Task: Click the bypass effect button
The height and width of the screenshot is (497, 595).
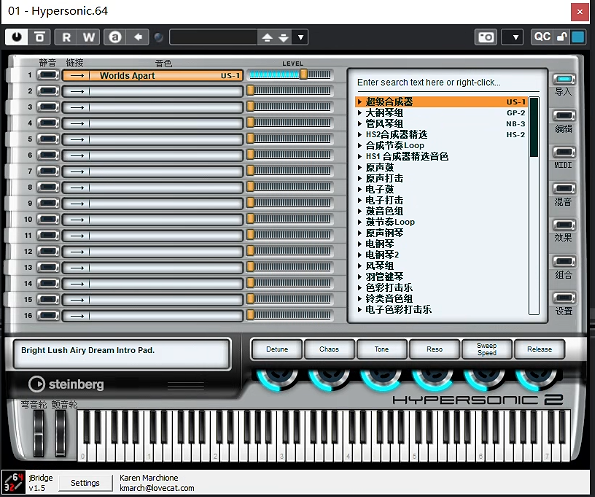Action: [x=39, y=37]
